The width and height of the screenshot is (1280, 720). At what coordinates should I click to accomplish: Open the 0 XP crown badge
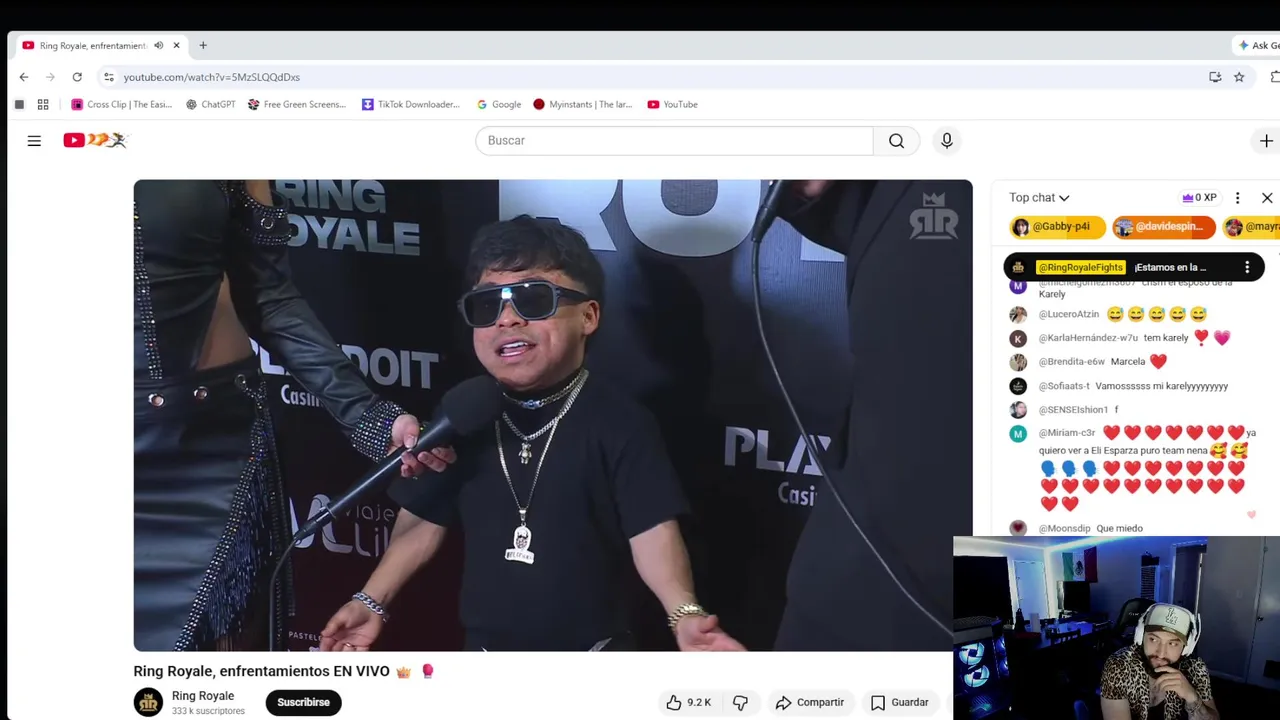pos(1199,198)
